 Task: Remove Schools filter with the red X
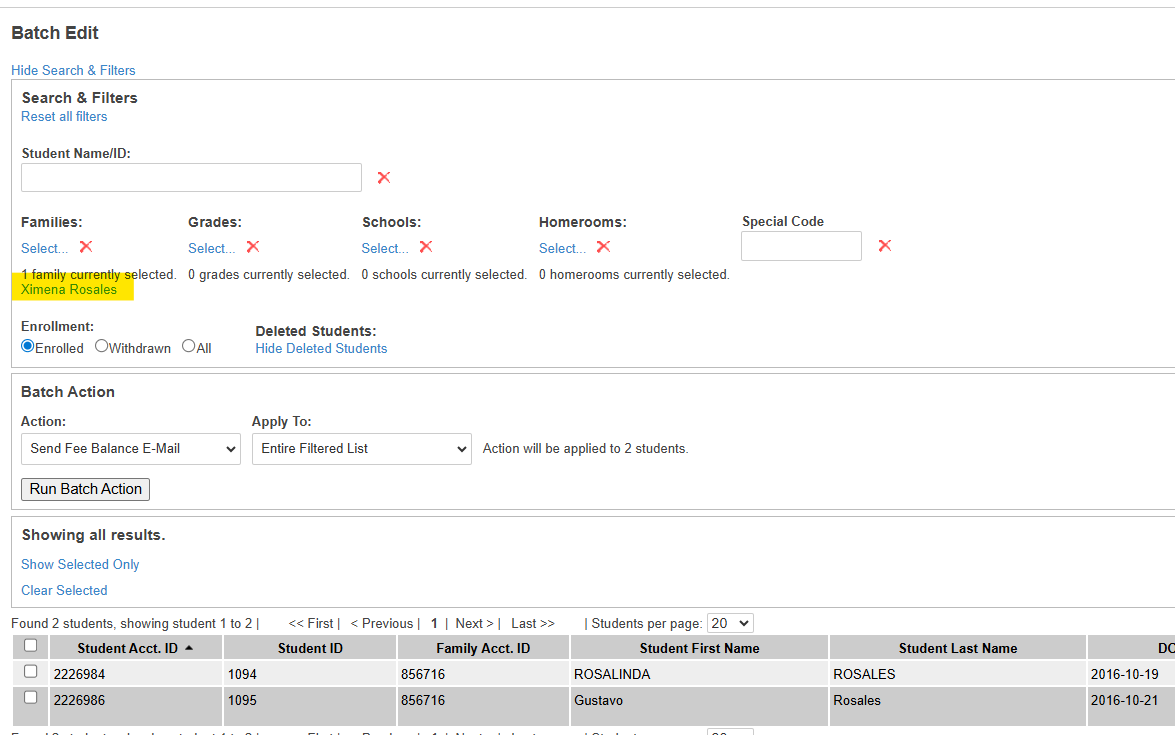[426, 247]
